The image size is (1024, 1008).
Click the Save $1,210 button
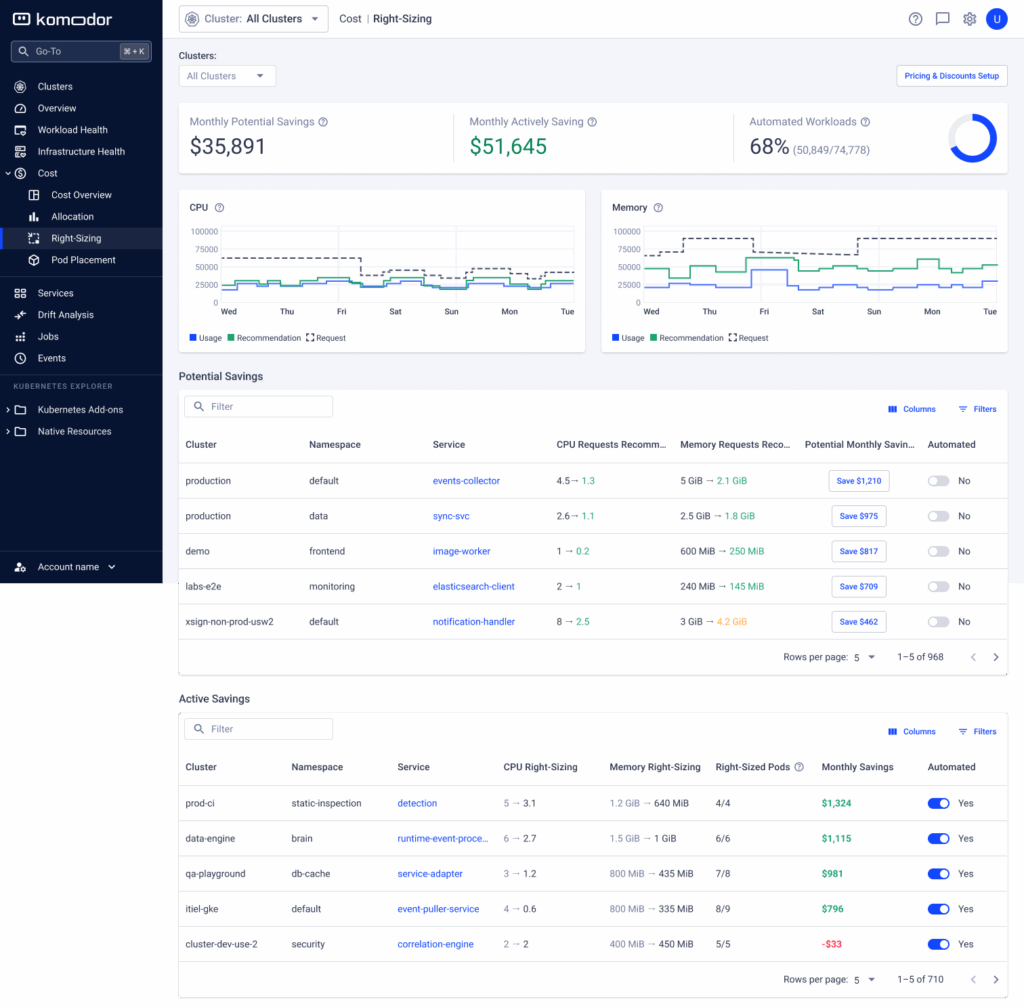point(859,481)
